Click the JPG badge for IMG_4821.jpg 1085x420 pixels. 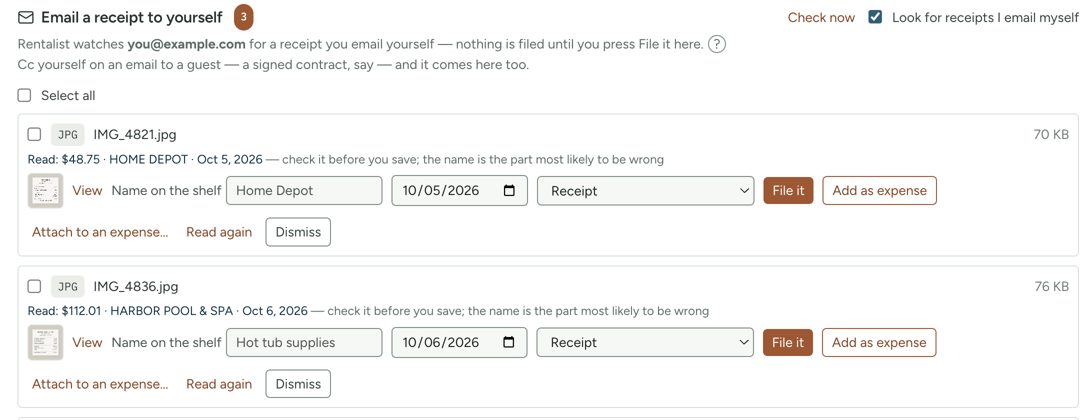pyautogui.click(x=68, y=135)
